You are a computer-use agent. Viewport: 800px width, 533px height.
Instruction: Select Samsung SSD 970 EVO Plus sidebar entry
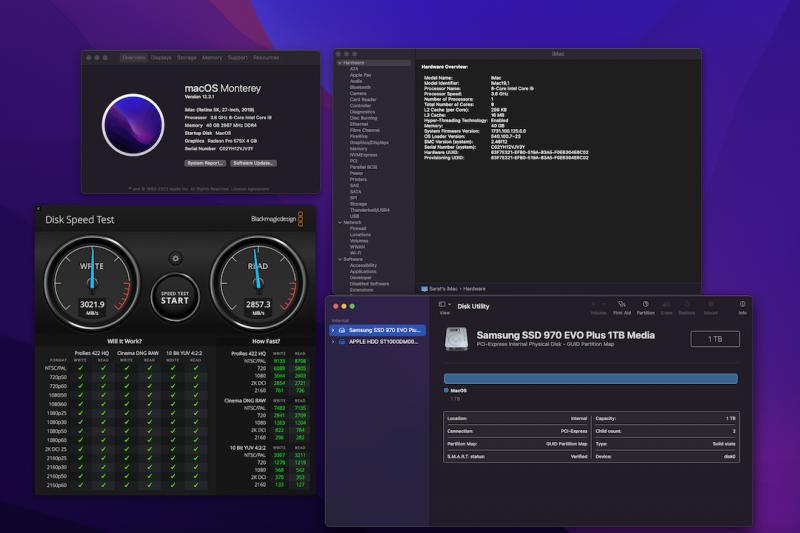[x=378, y=330]
